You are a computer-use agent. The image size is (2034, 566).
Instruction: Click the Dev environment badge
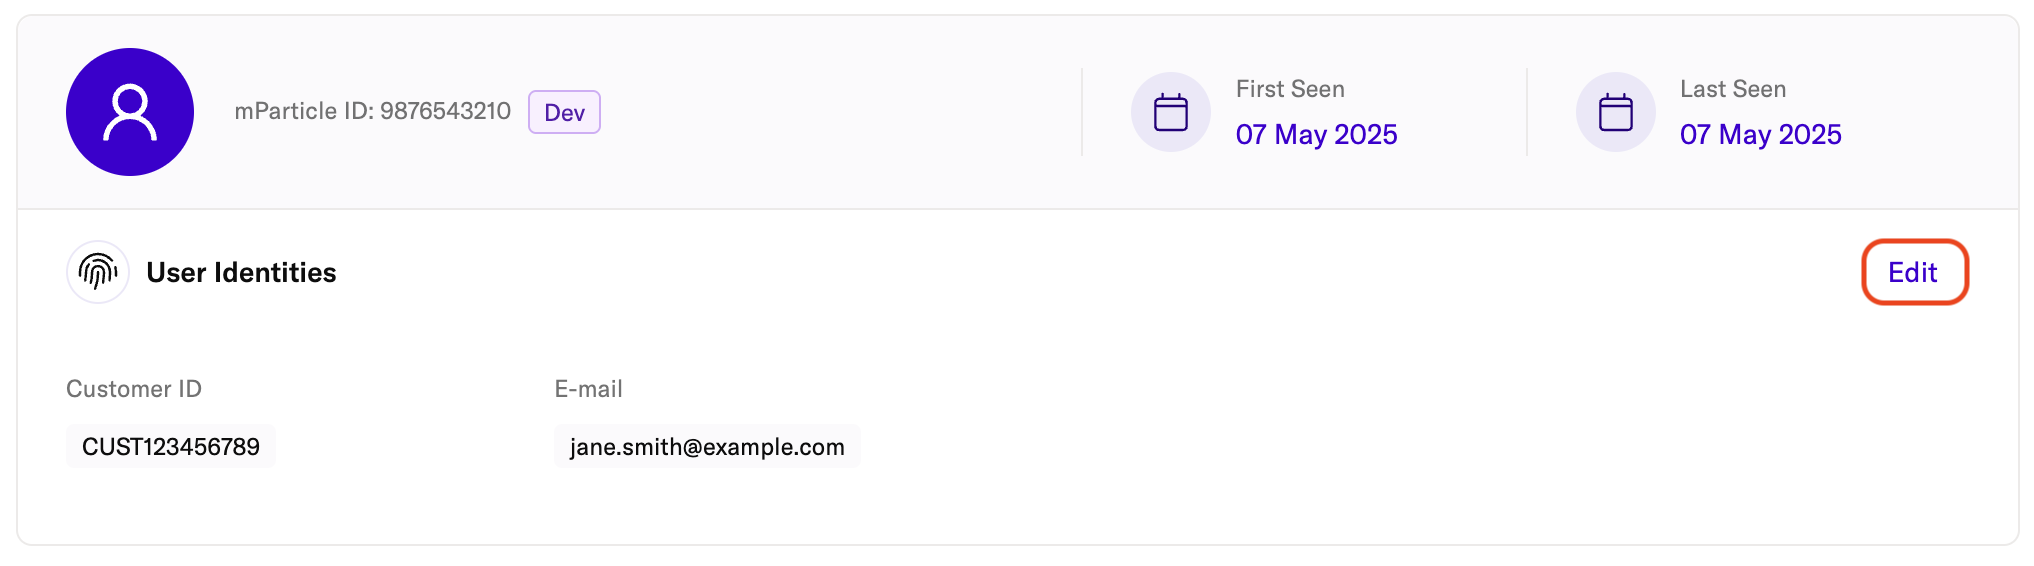[564, 112]
